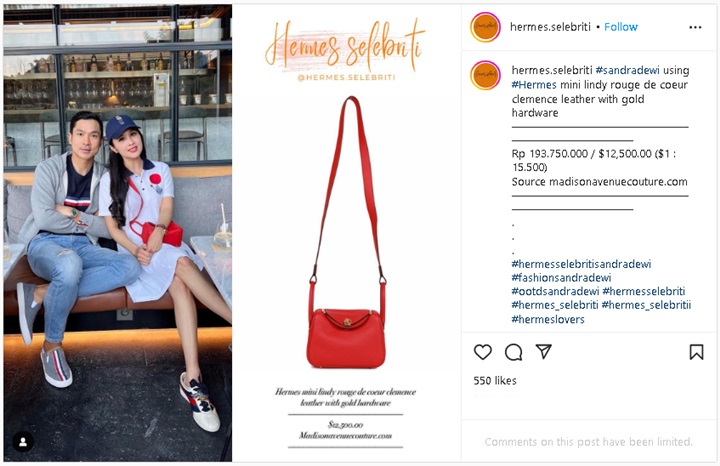720x466 pixels.
Task: Open the #hermes_selebritii hashtag
Action: 646,305
